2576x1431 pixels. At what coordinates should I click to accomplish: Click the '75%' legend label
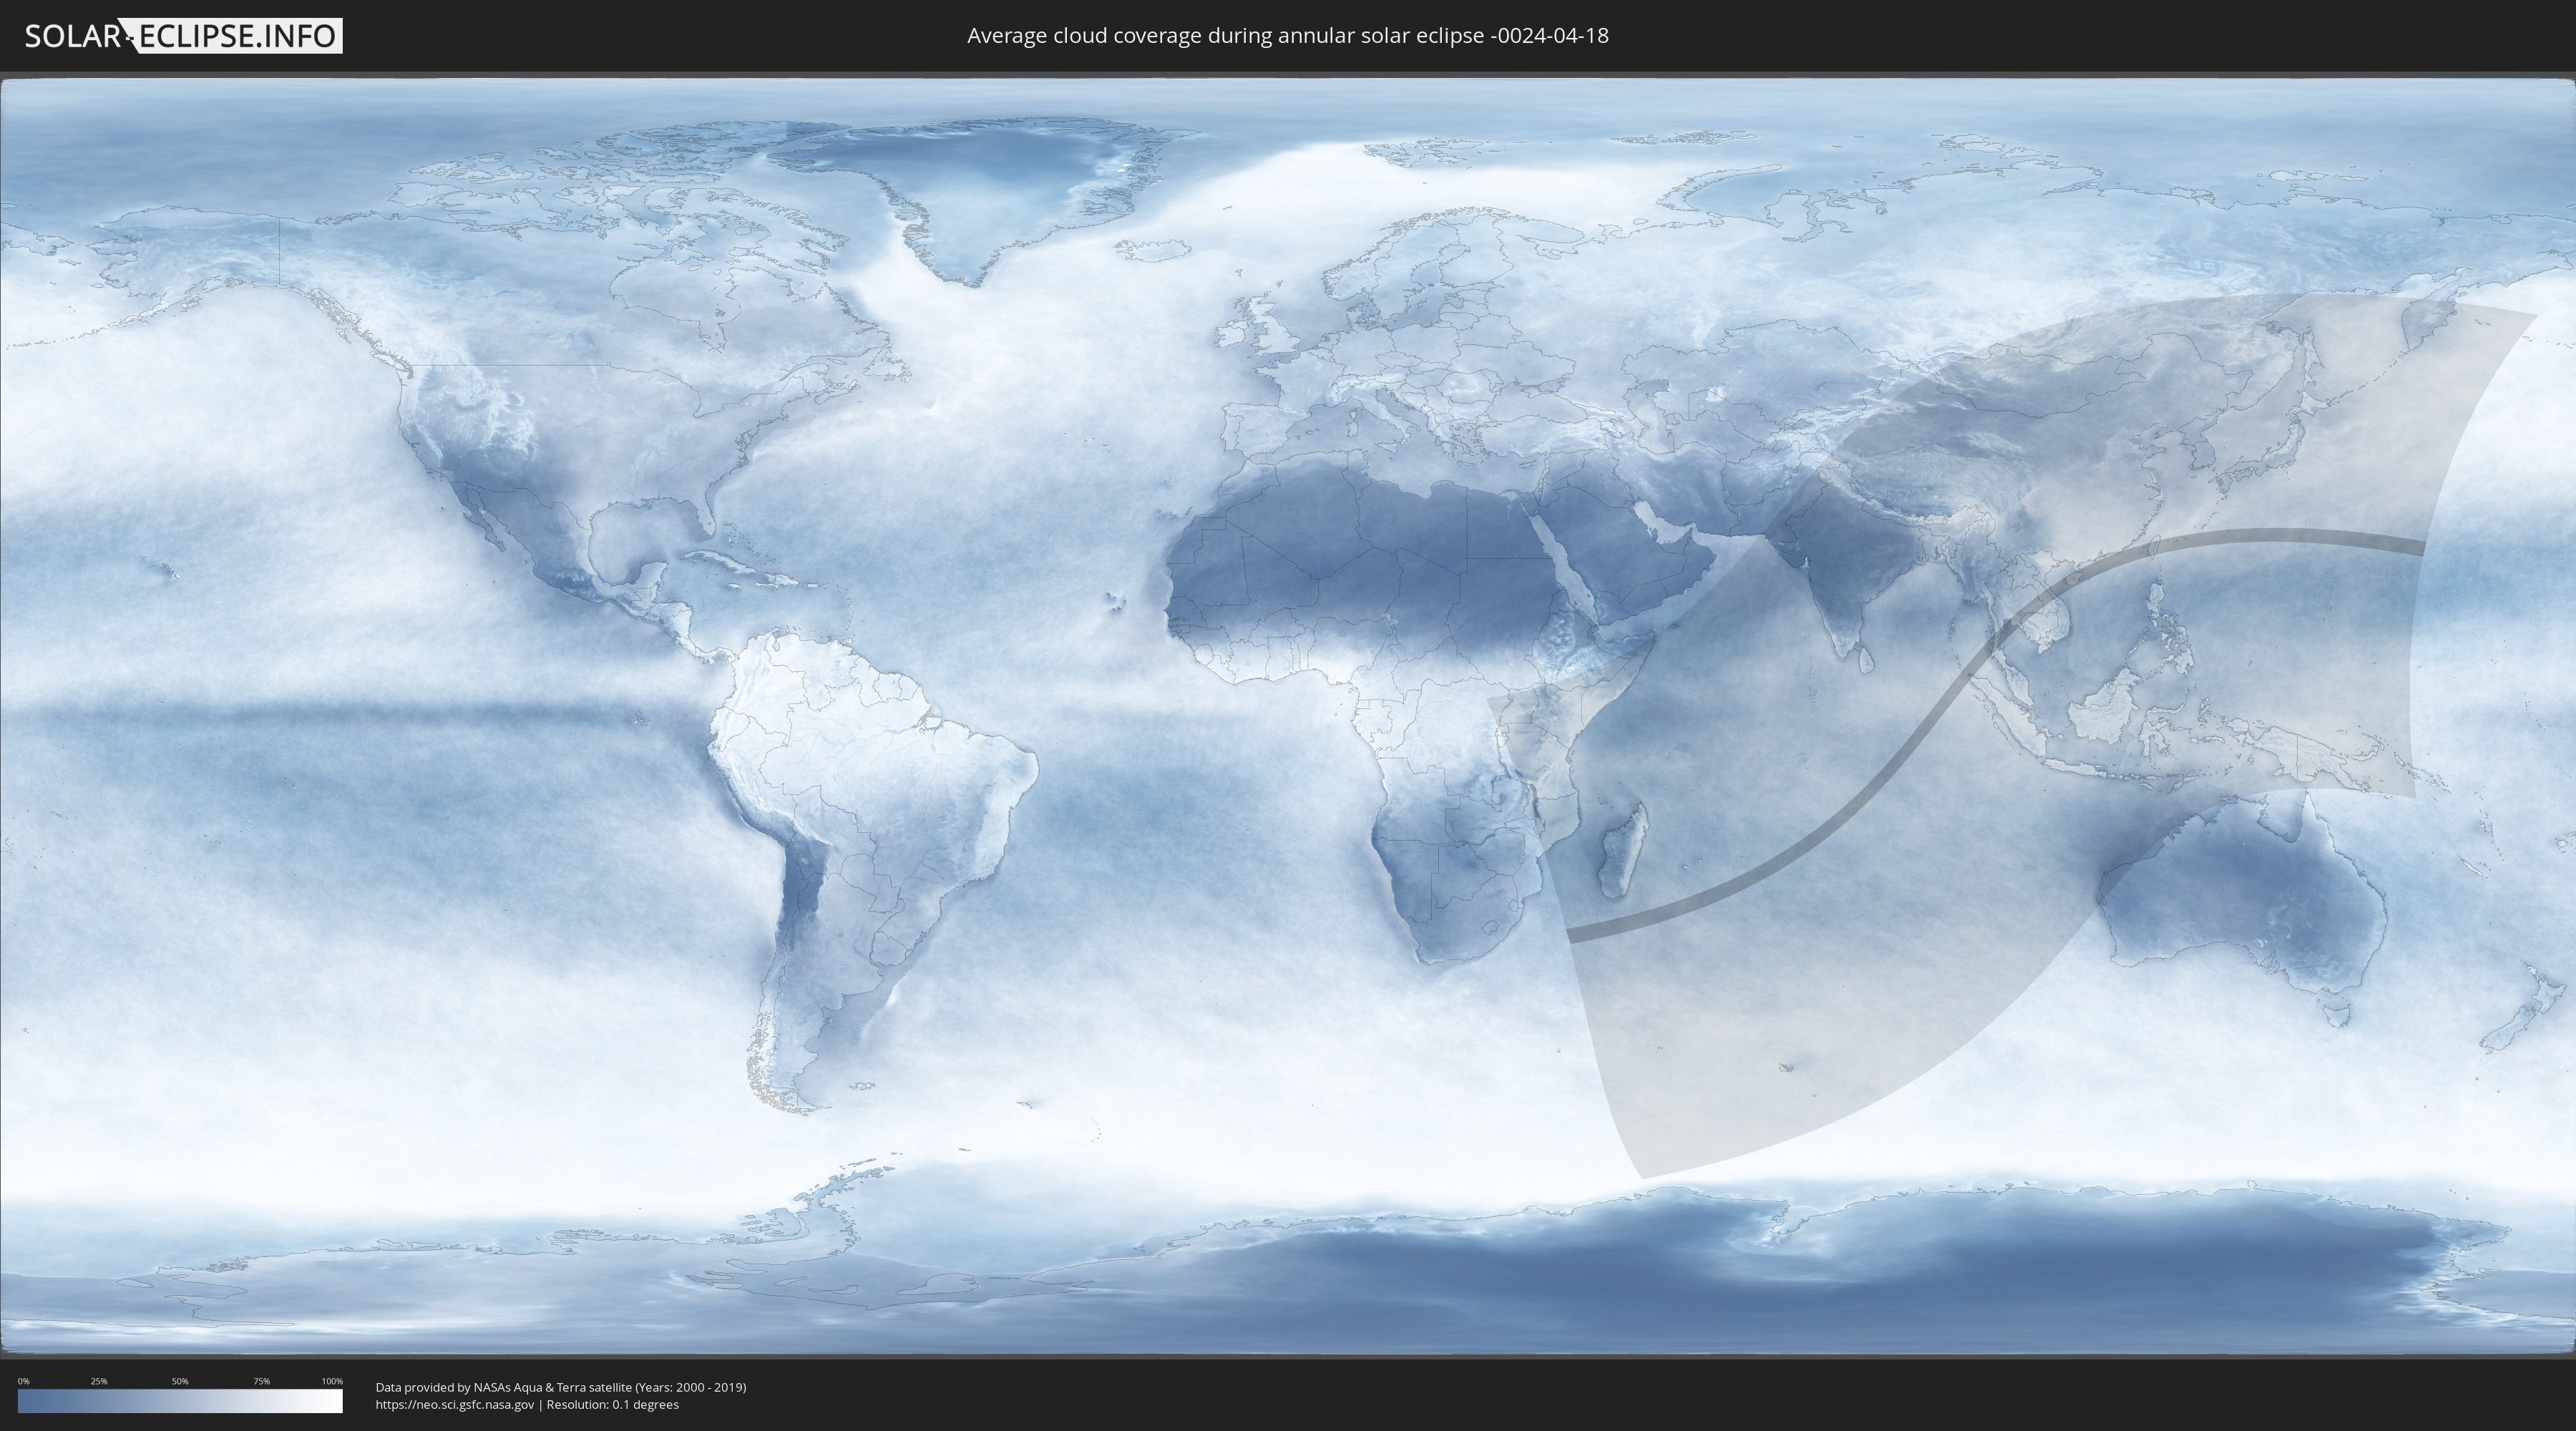(261, 1381)
